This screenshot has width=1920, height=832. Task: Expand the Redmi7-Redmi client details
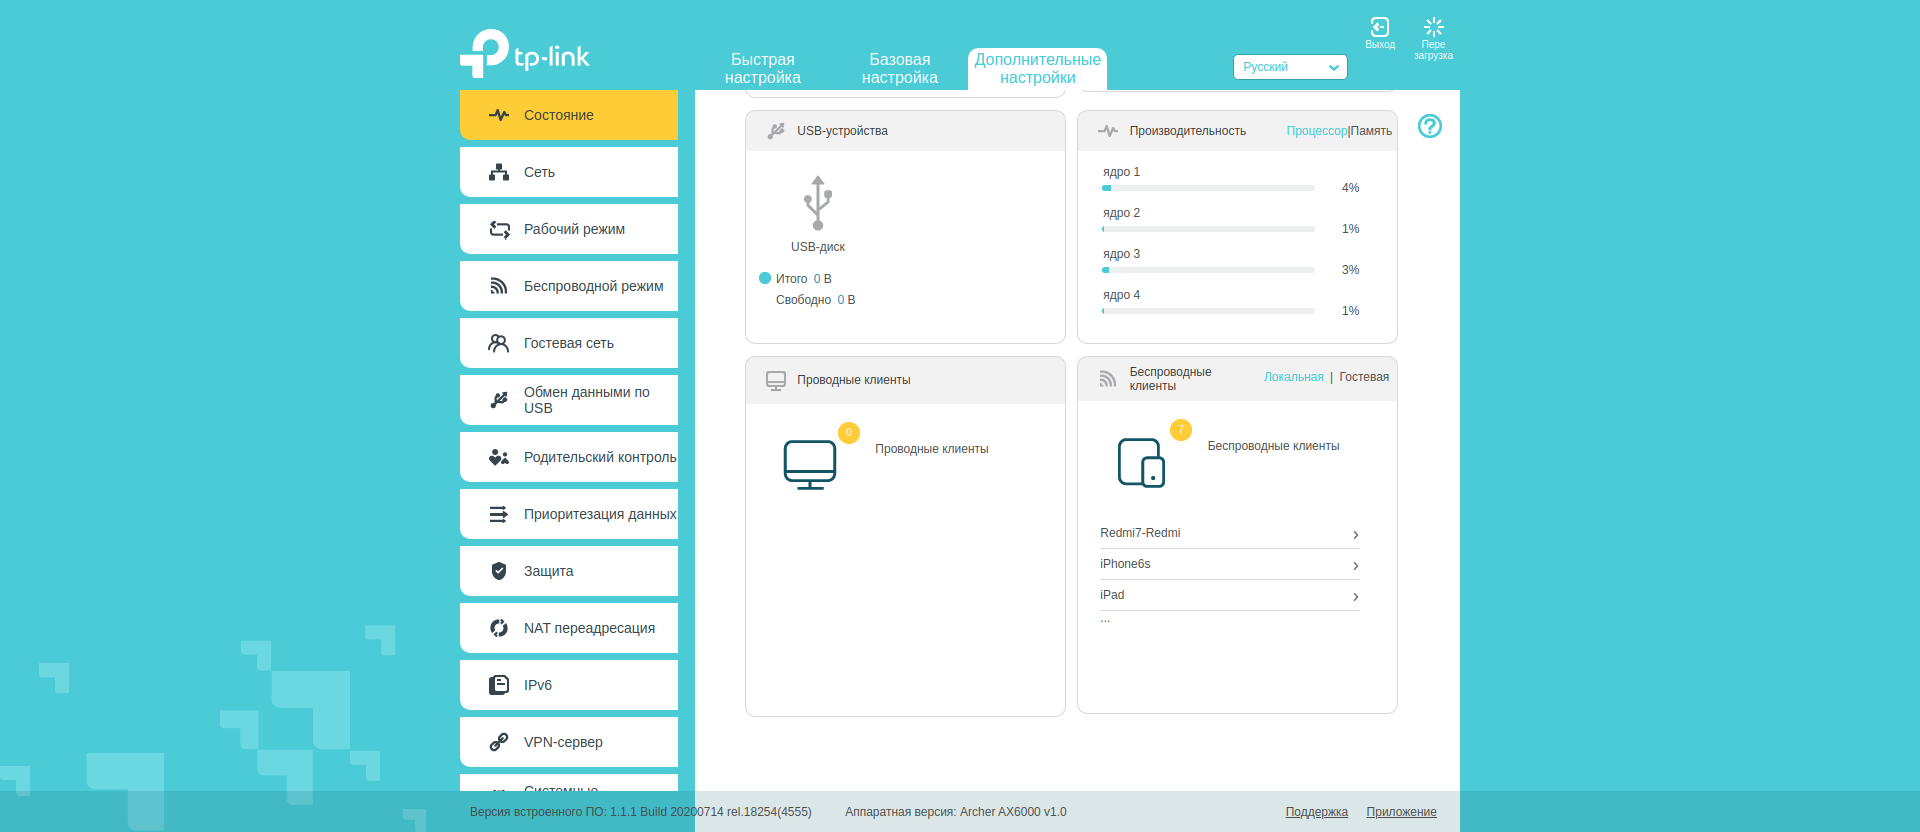tap(1355, 535)
